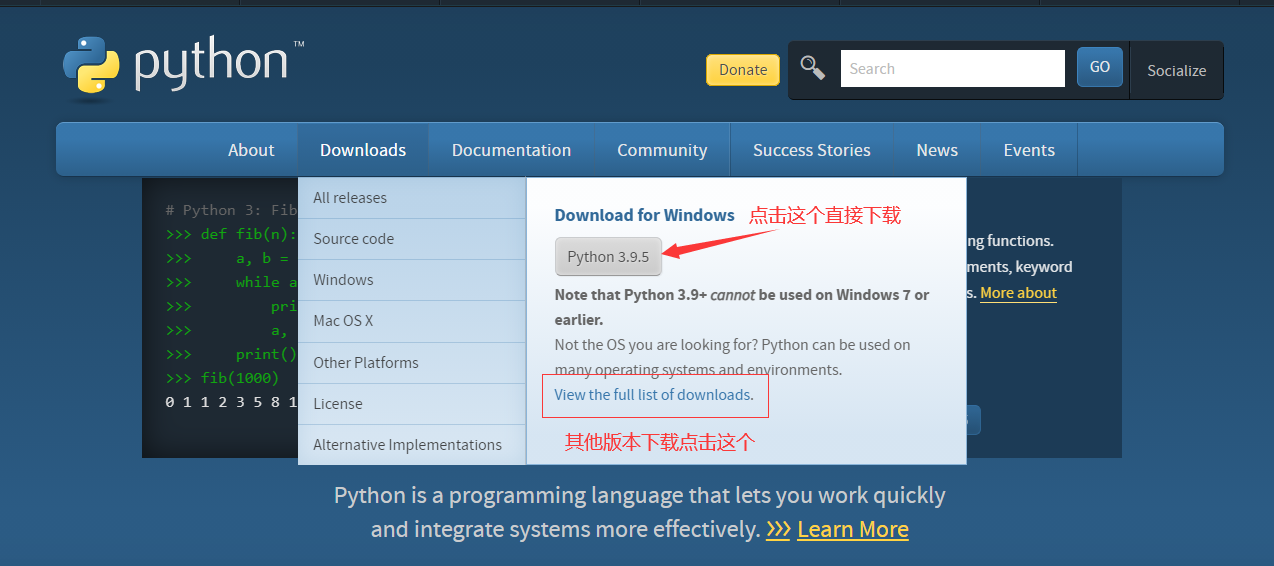Screen dimensions: 1274x566
Task: Select Source code in Downloads submenu
Action: [x=412, y=239]
